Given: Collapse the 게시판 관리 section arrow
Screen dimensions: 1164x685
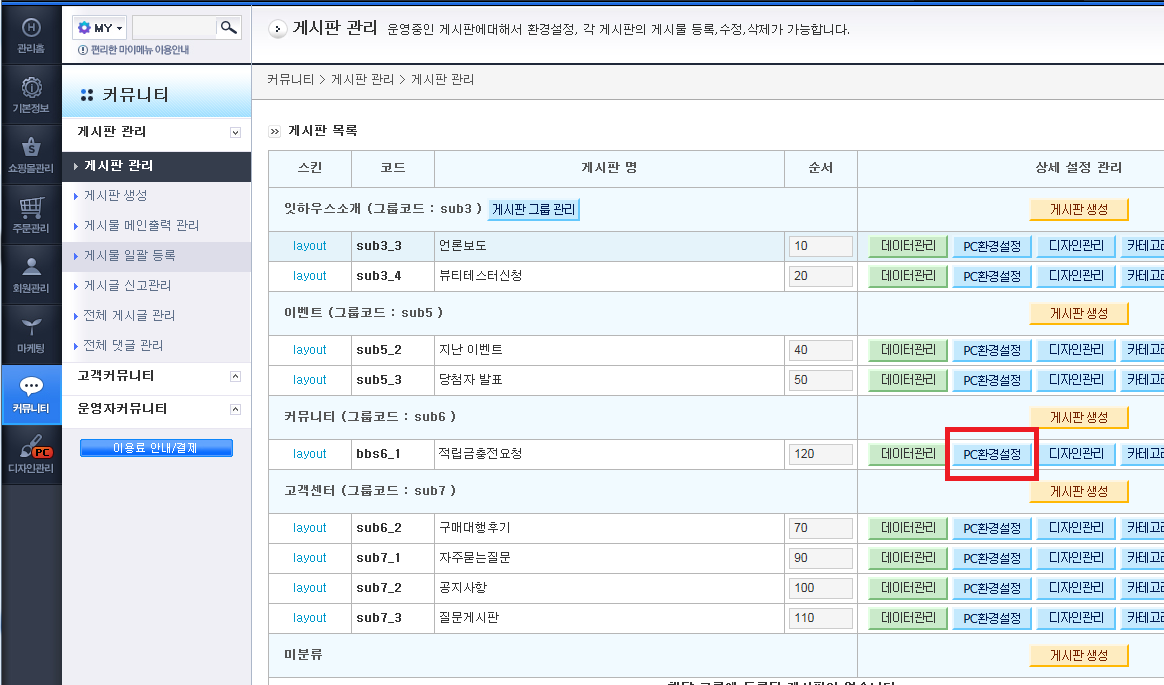Looking at the screenshot, I should point(235,133).
